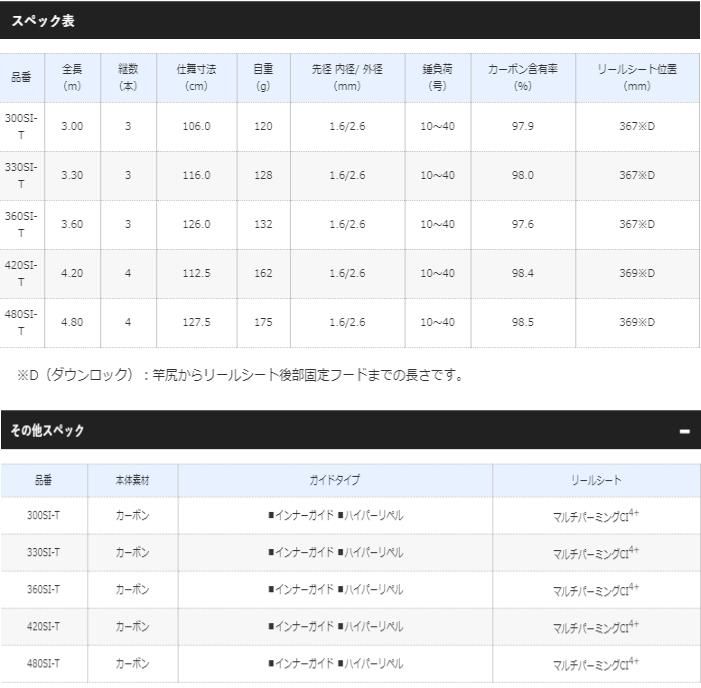Select the 3.00 length value

coord(72,127)
